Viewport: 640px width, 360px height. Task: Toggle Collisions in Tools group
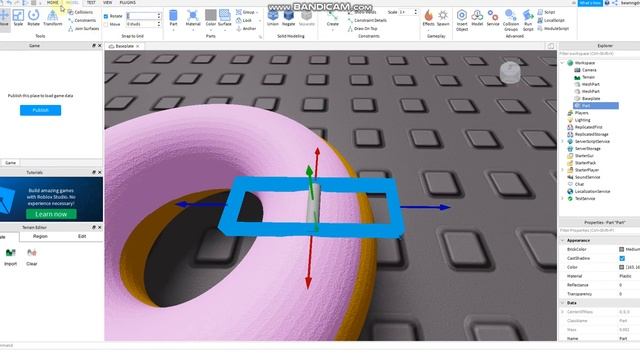click(x=80, y=12)
